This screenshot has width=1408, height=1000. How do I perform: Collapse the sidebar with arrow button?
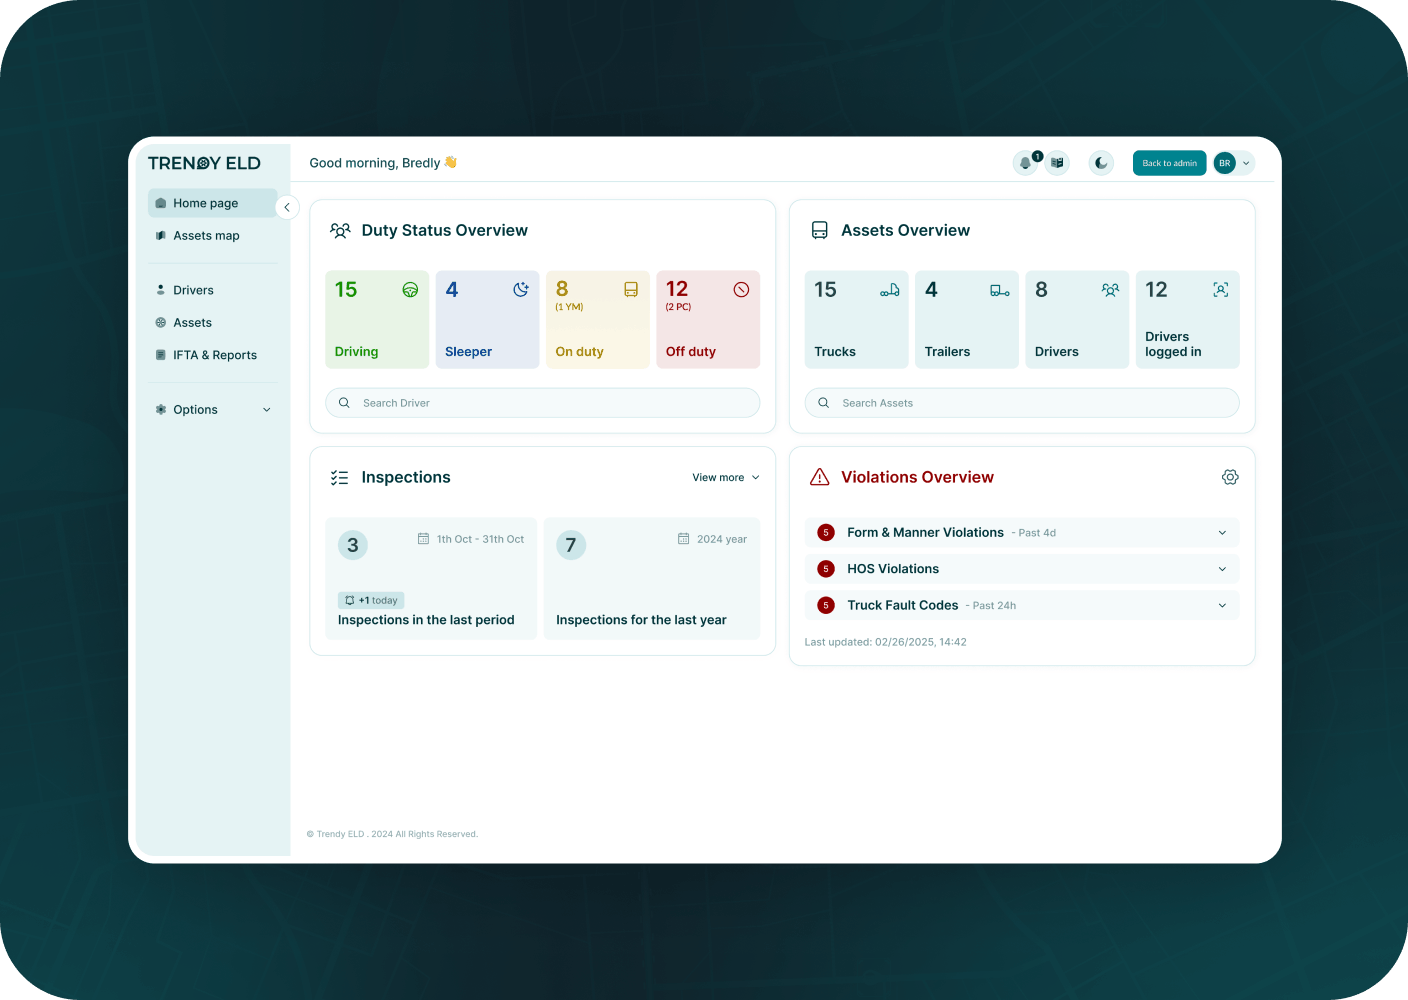click(x=287, y=207)
